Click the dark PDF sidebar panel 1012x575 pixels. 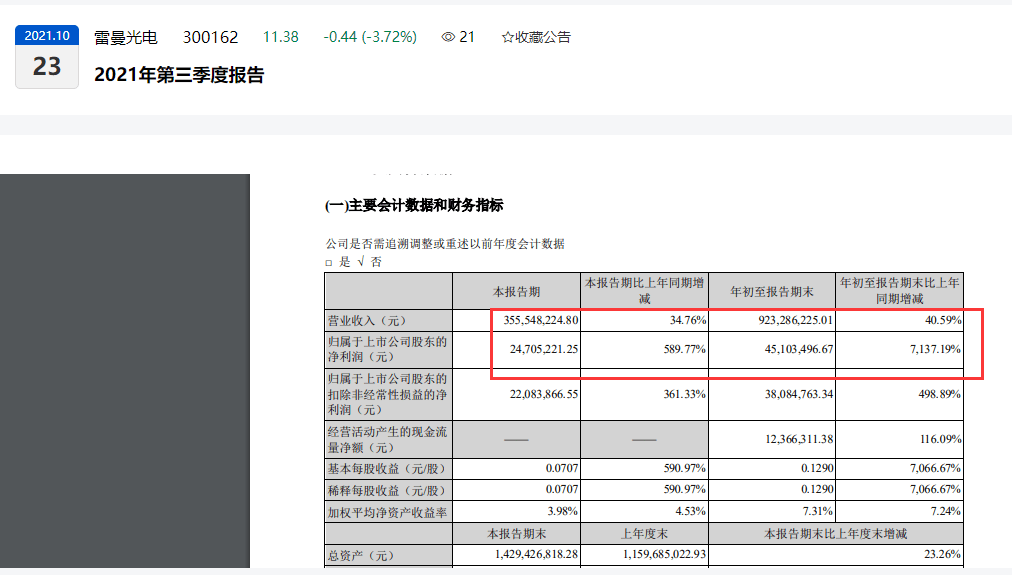pyautogui.click(x=124, y=370)
